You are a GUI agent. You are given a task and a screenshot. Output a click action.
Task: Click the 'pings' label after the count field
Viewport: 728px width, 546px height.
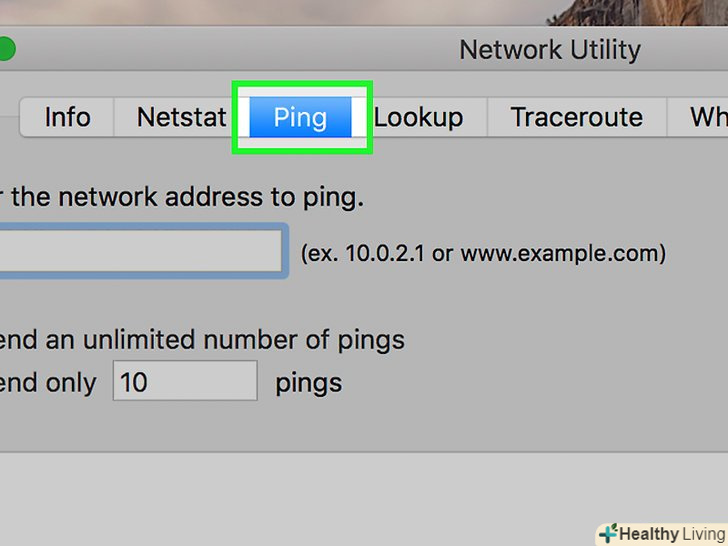point(308,382)
